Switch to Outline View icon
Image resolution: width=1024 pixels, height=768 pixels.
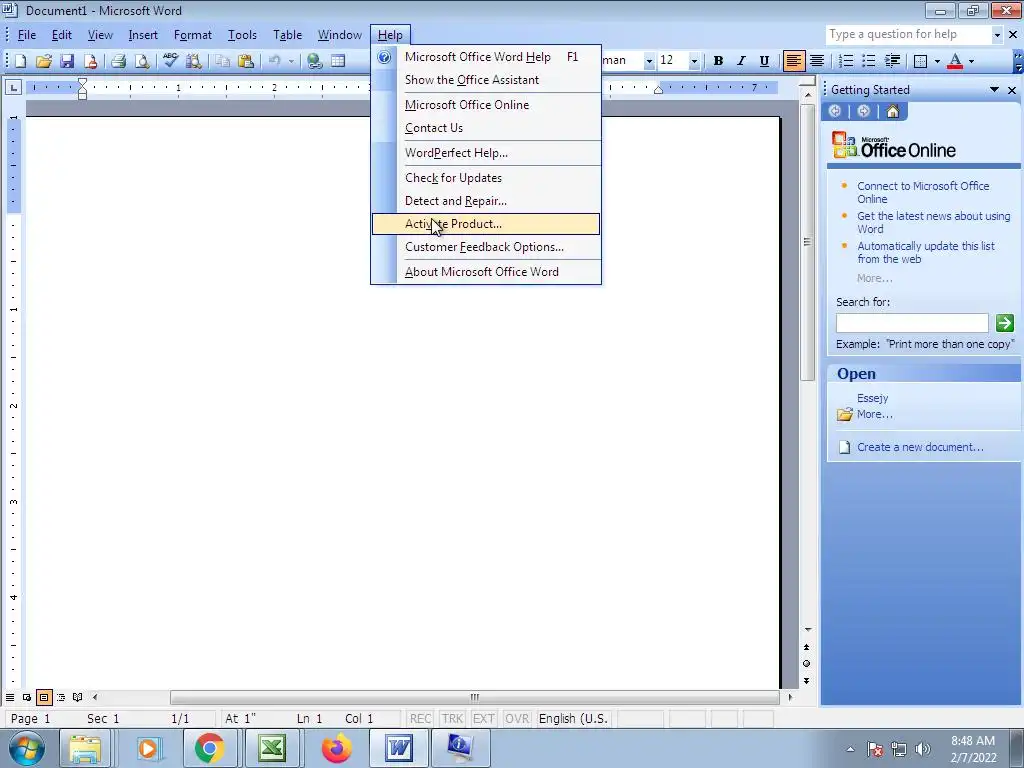click(61, 697)
